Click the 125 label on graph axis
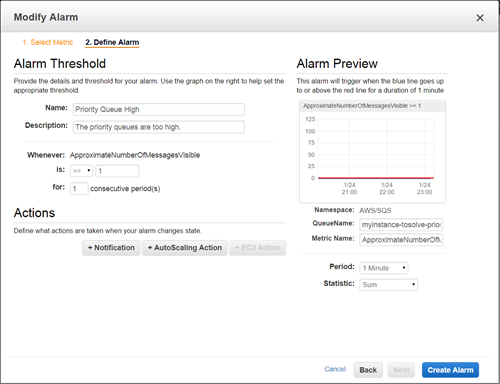The image size is (500, 384). pyautogui.click(x=310, y=119)
